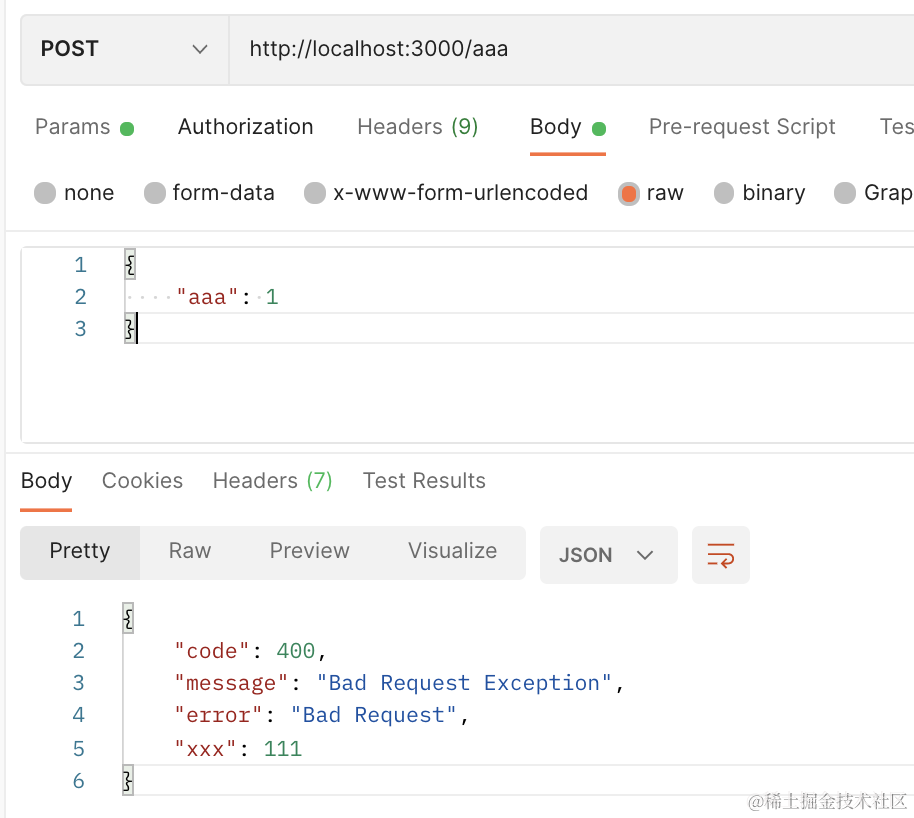Toggle word wrap icon in response

[720, 555]
